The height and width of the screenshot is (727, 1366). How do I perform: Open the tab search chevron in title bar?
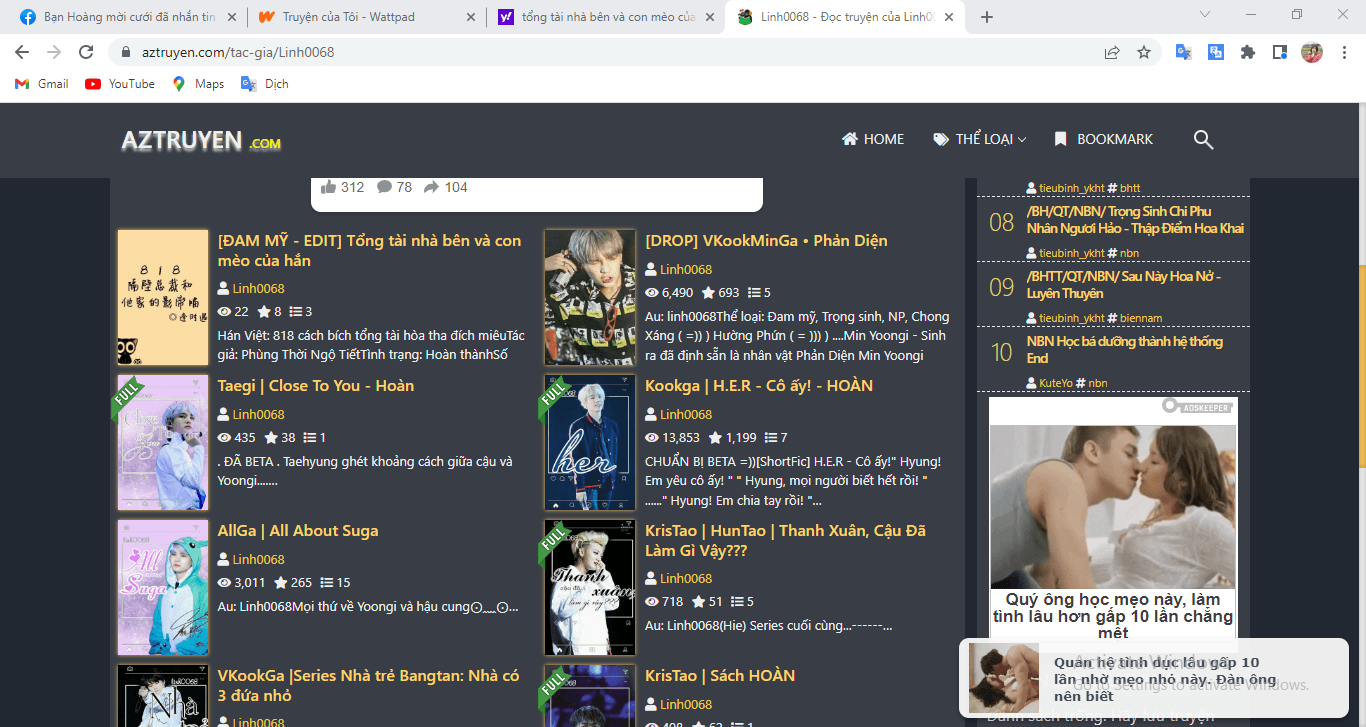(1205, 15)
